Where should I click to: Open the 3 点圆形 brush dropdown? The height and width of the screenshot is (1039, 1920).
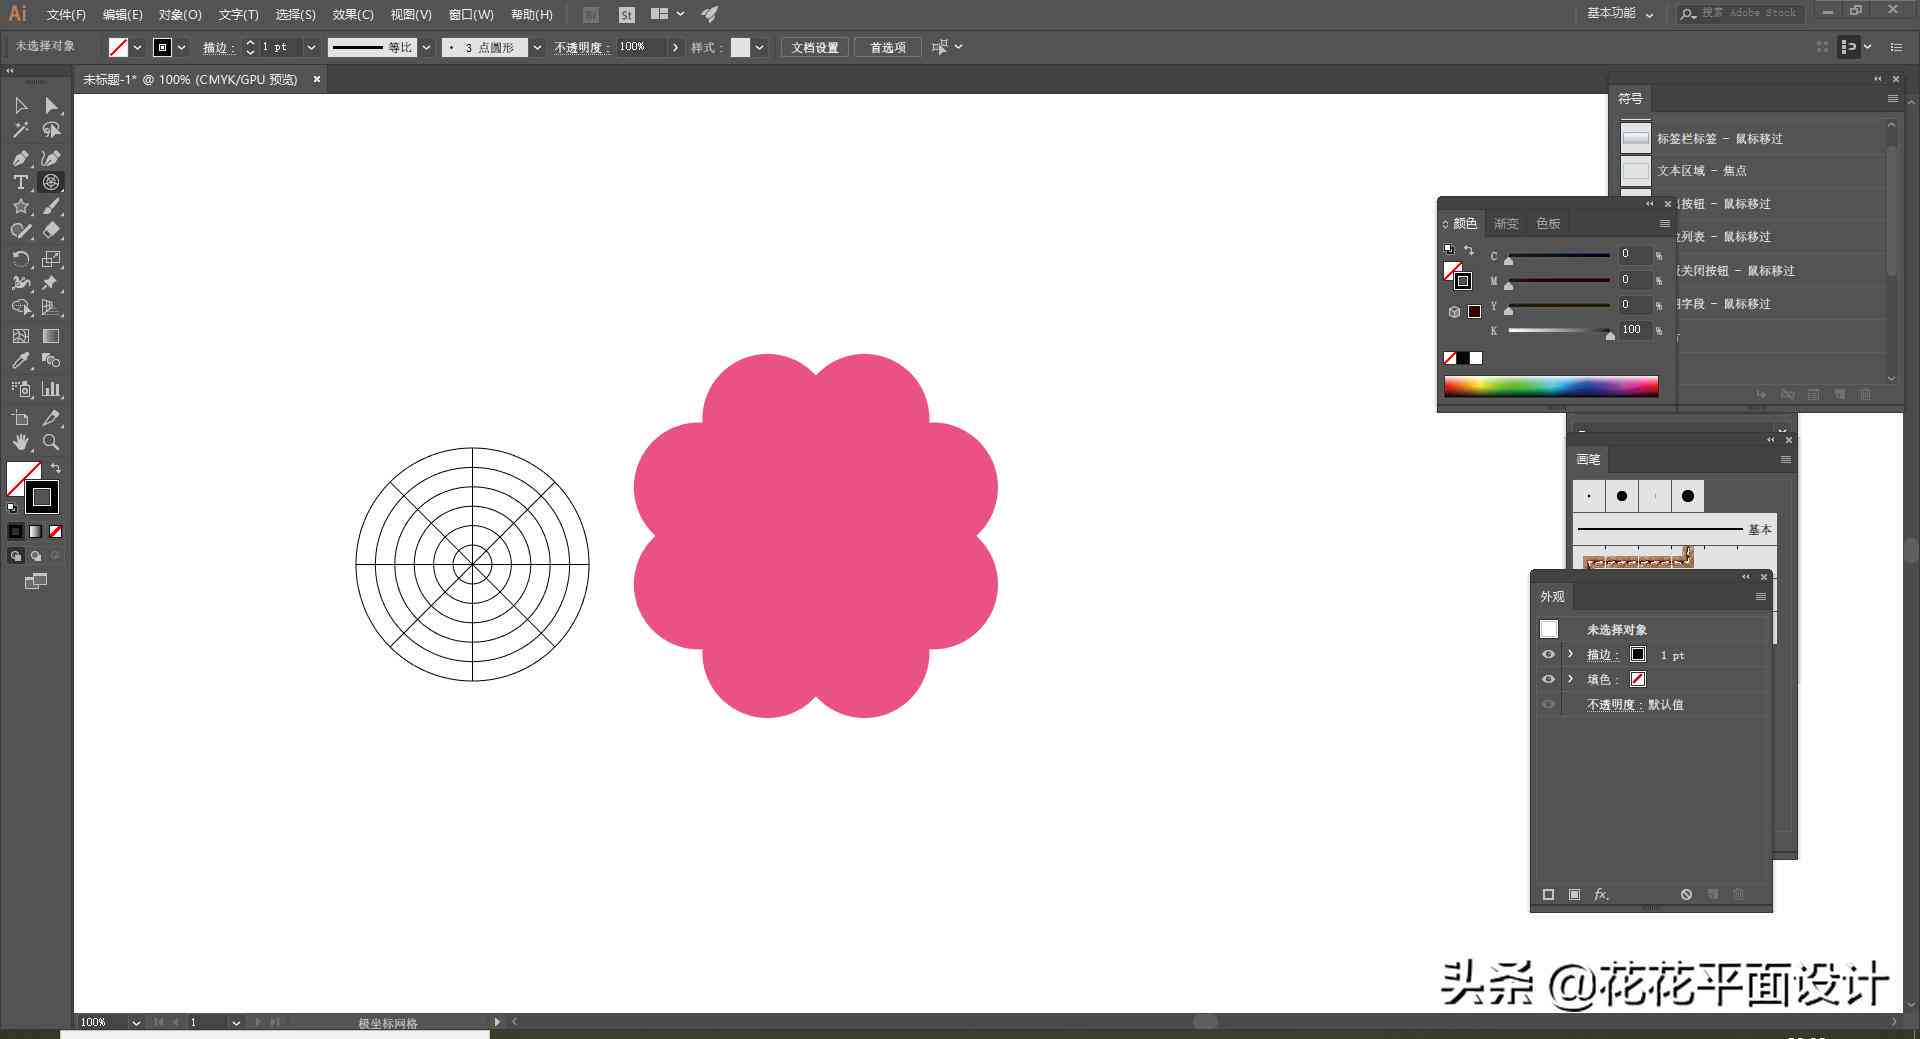point(537,47)
